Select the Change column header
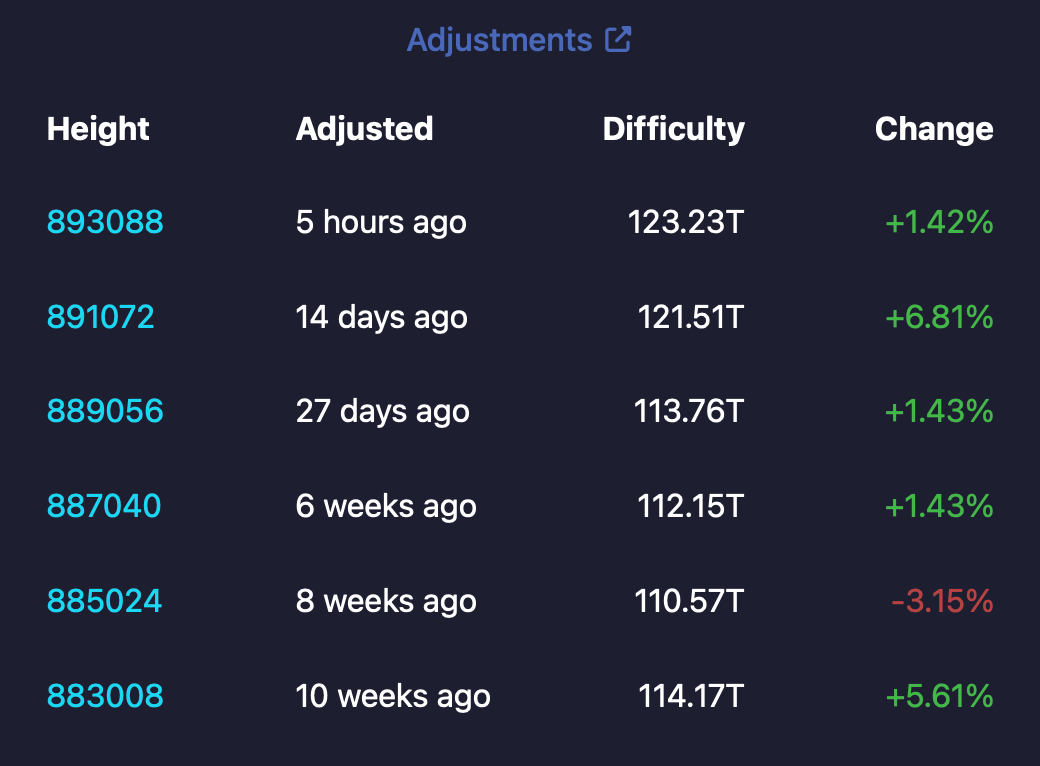1040x766 pixels. (x=933, y=128)
